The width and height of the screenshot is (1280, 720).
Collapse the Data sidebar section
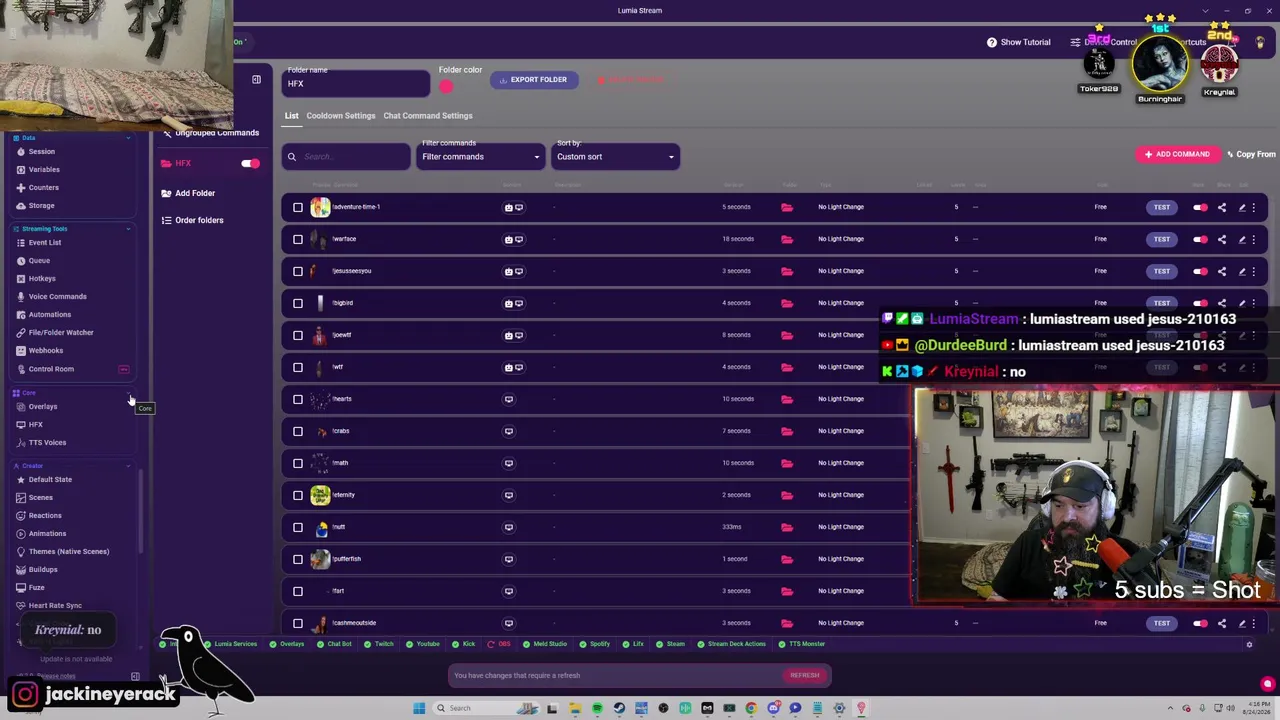pyautogui.click(x=128, y=138)
